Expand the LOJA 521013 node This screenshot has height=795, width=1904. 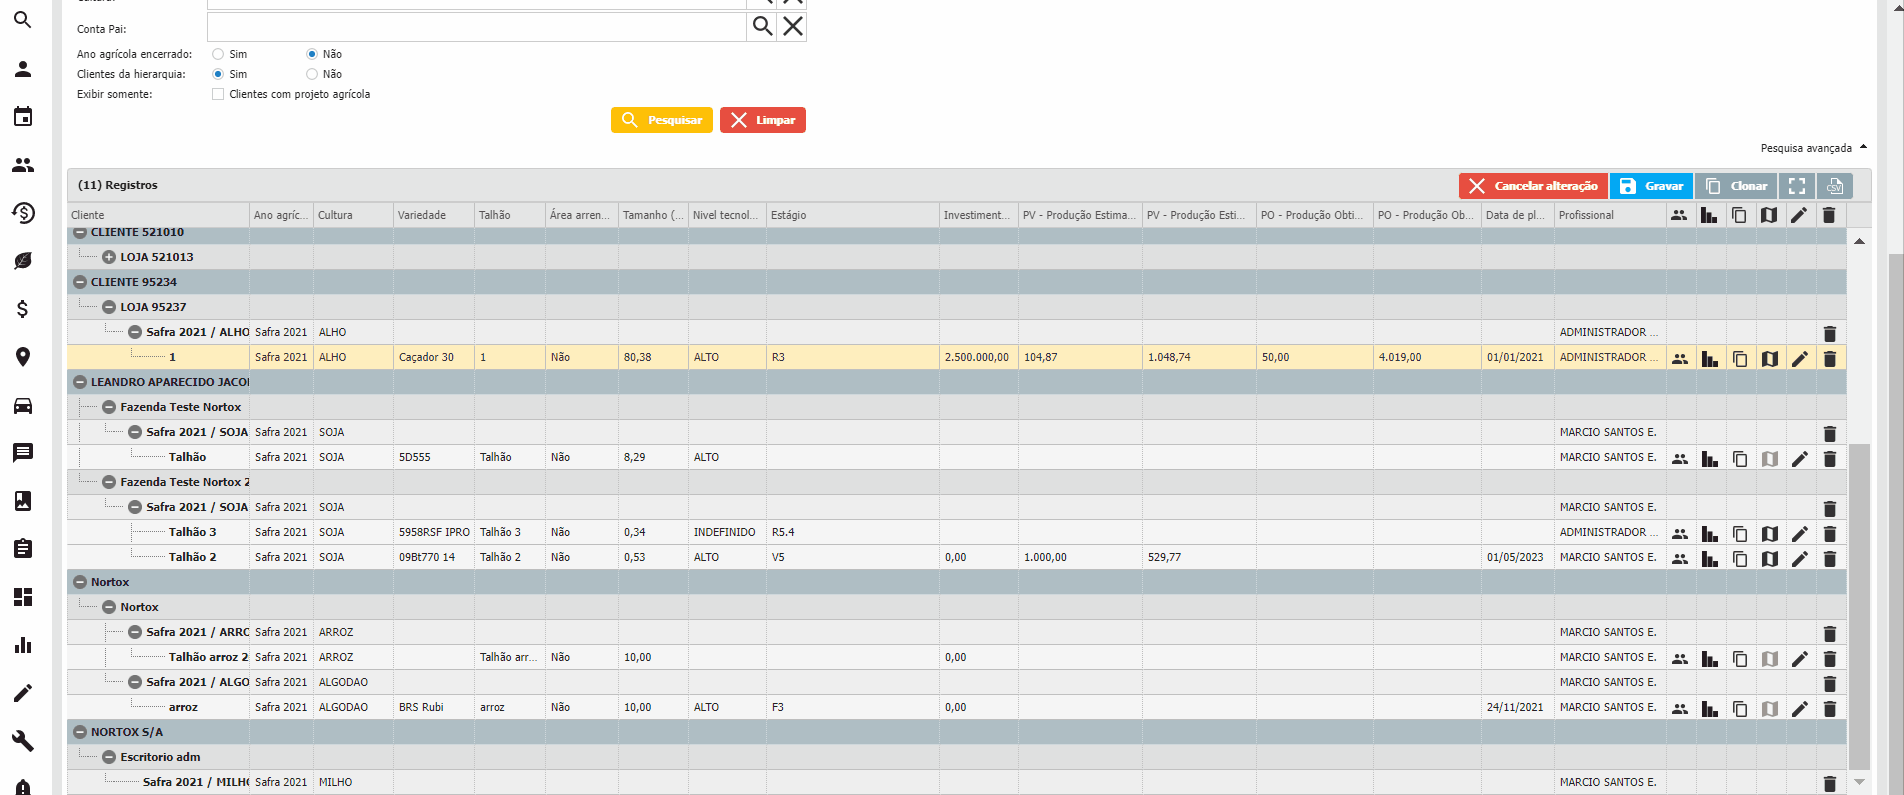109,257
